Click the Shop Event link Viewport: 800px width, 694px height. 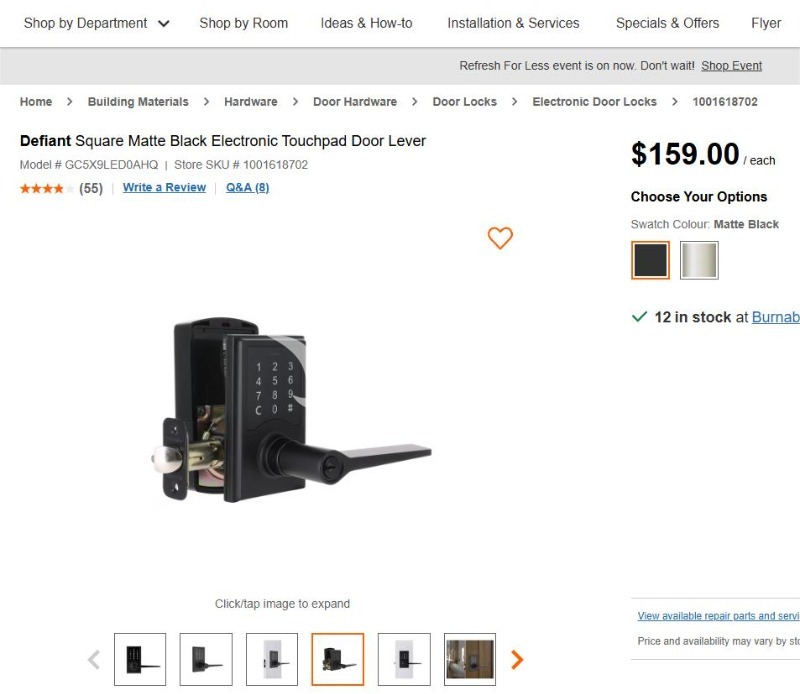[731, 66]
